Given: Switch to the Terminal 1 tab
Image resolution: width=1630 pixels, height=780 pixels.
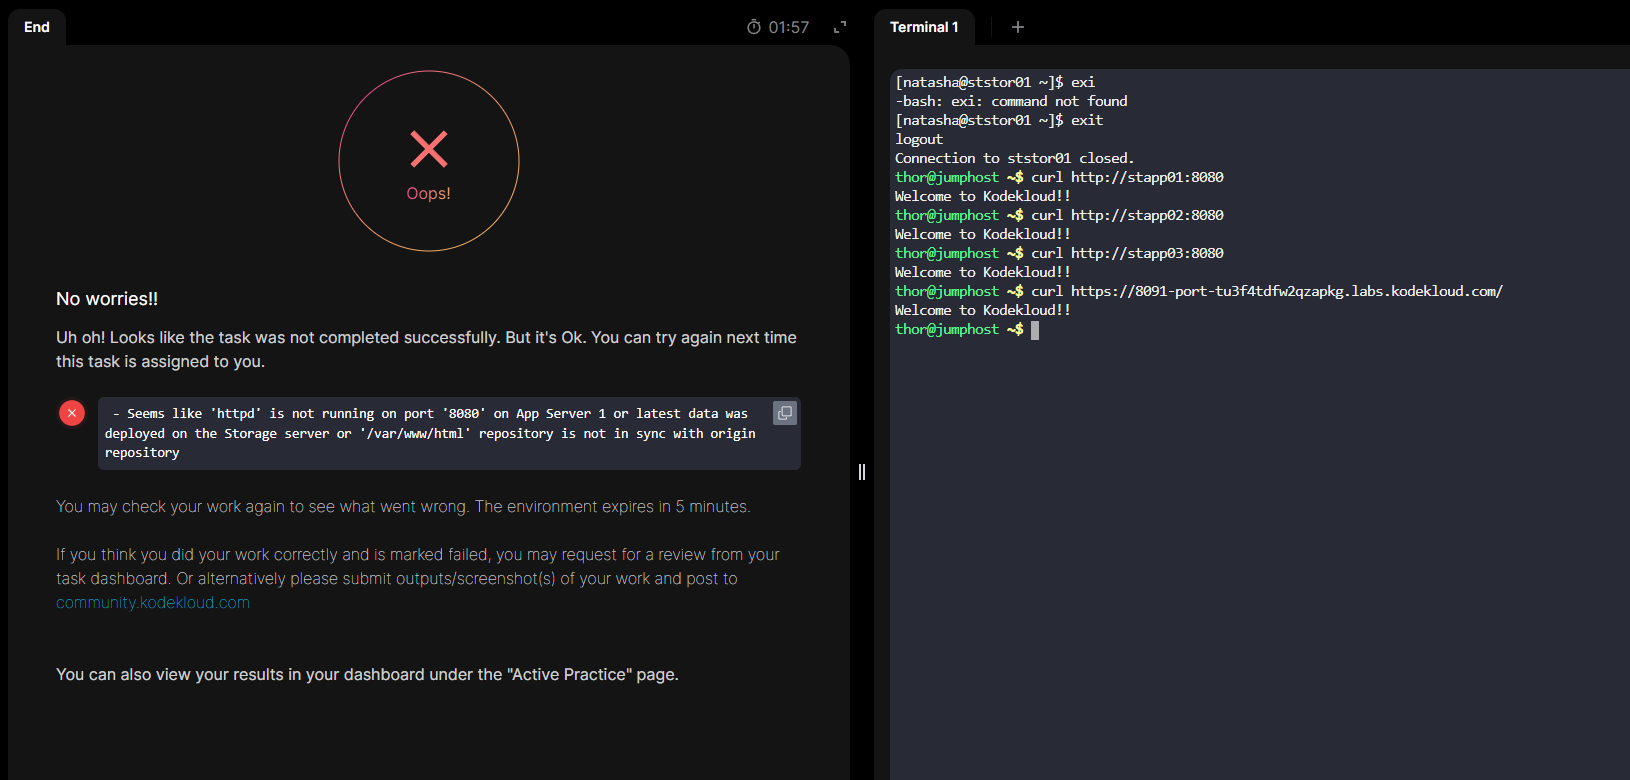Looking at the screenshot, I should coord(924,27).
